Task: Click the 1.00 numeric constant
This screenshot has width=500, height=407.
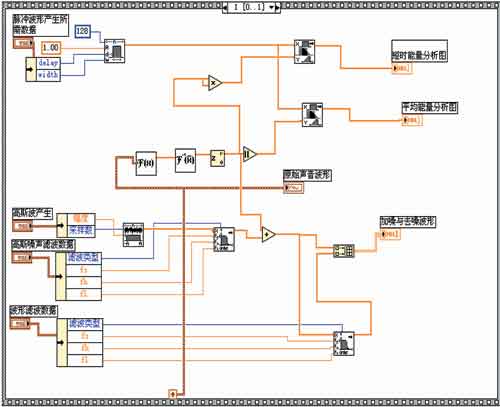Action: [x=51, y=48]
